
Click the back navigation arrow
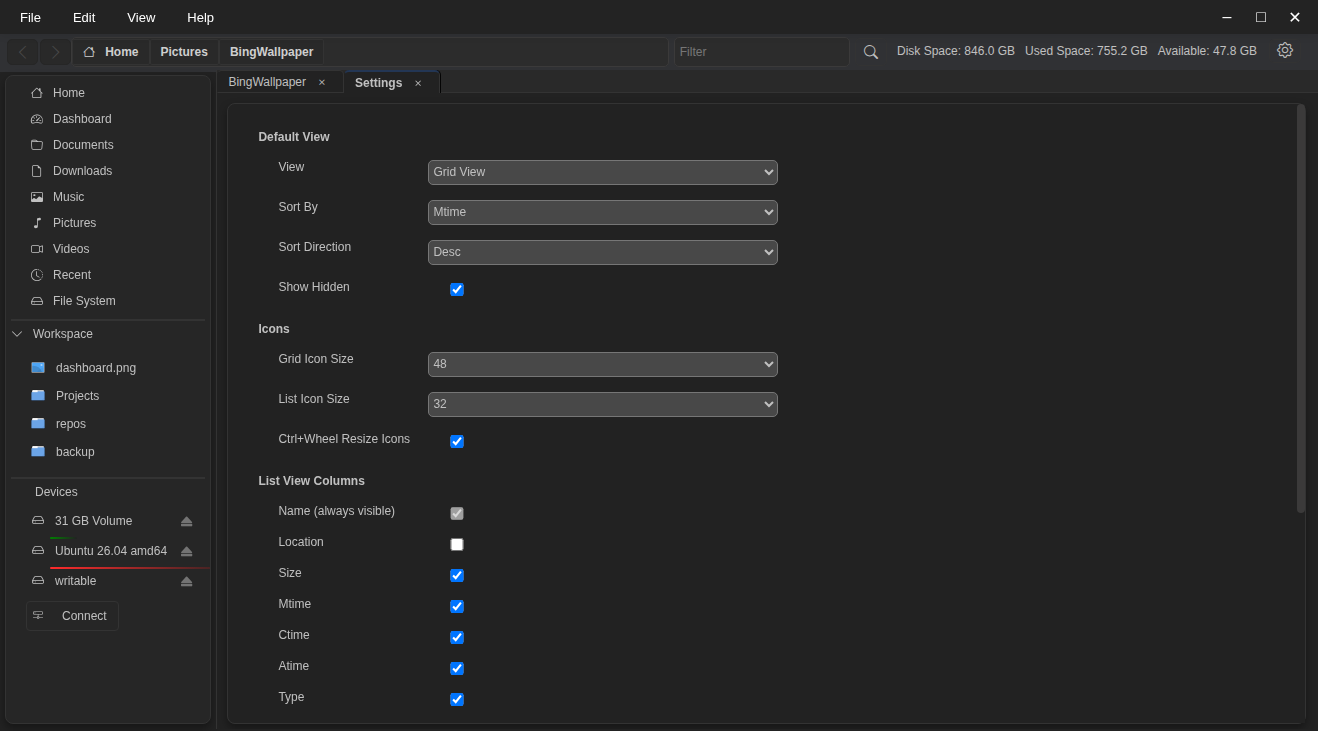22,52
